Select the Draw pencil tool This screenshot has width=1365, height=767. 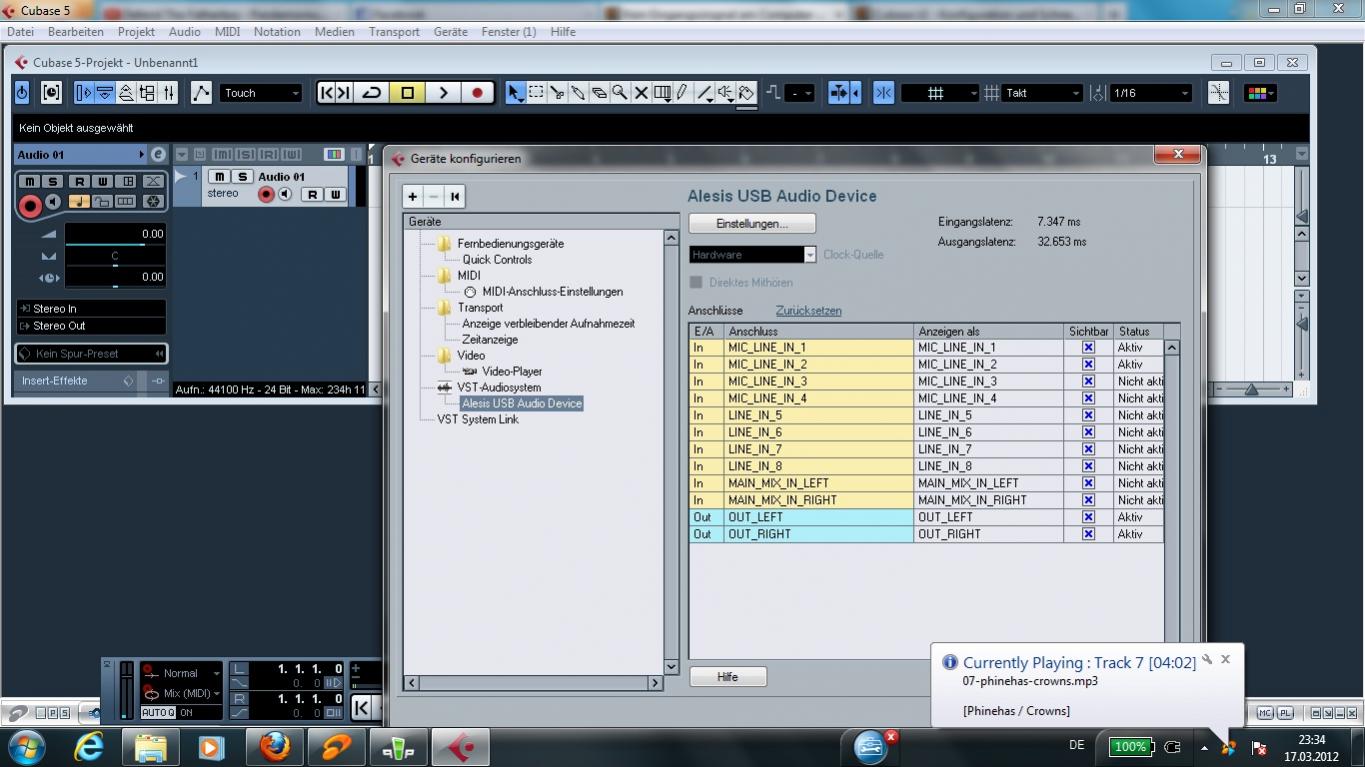(683, 93)
